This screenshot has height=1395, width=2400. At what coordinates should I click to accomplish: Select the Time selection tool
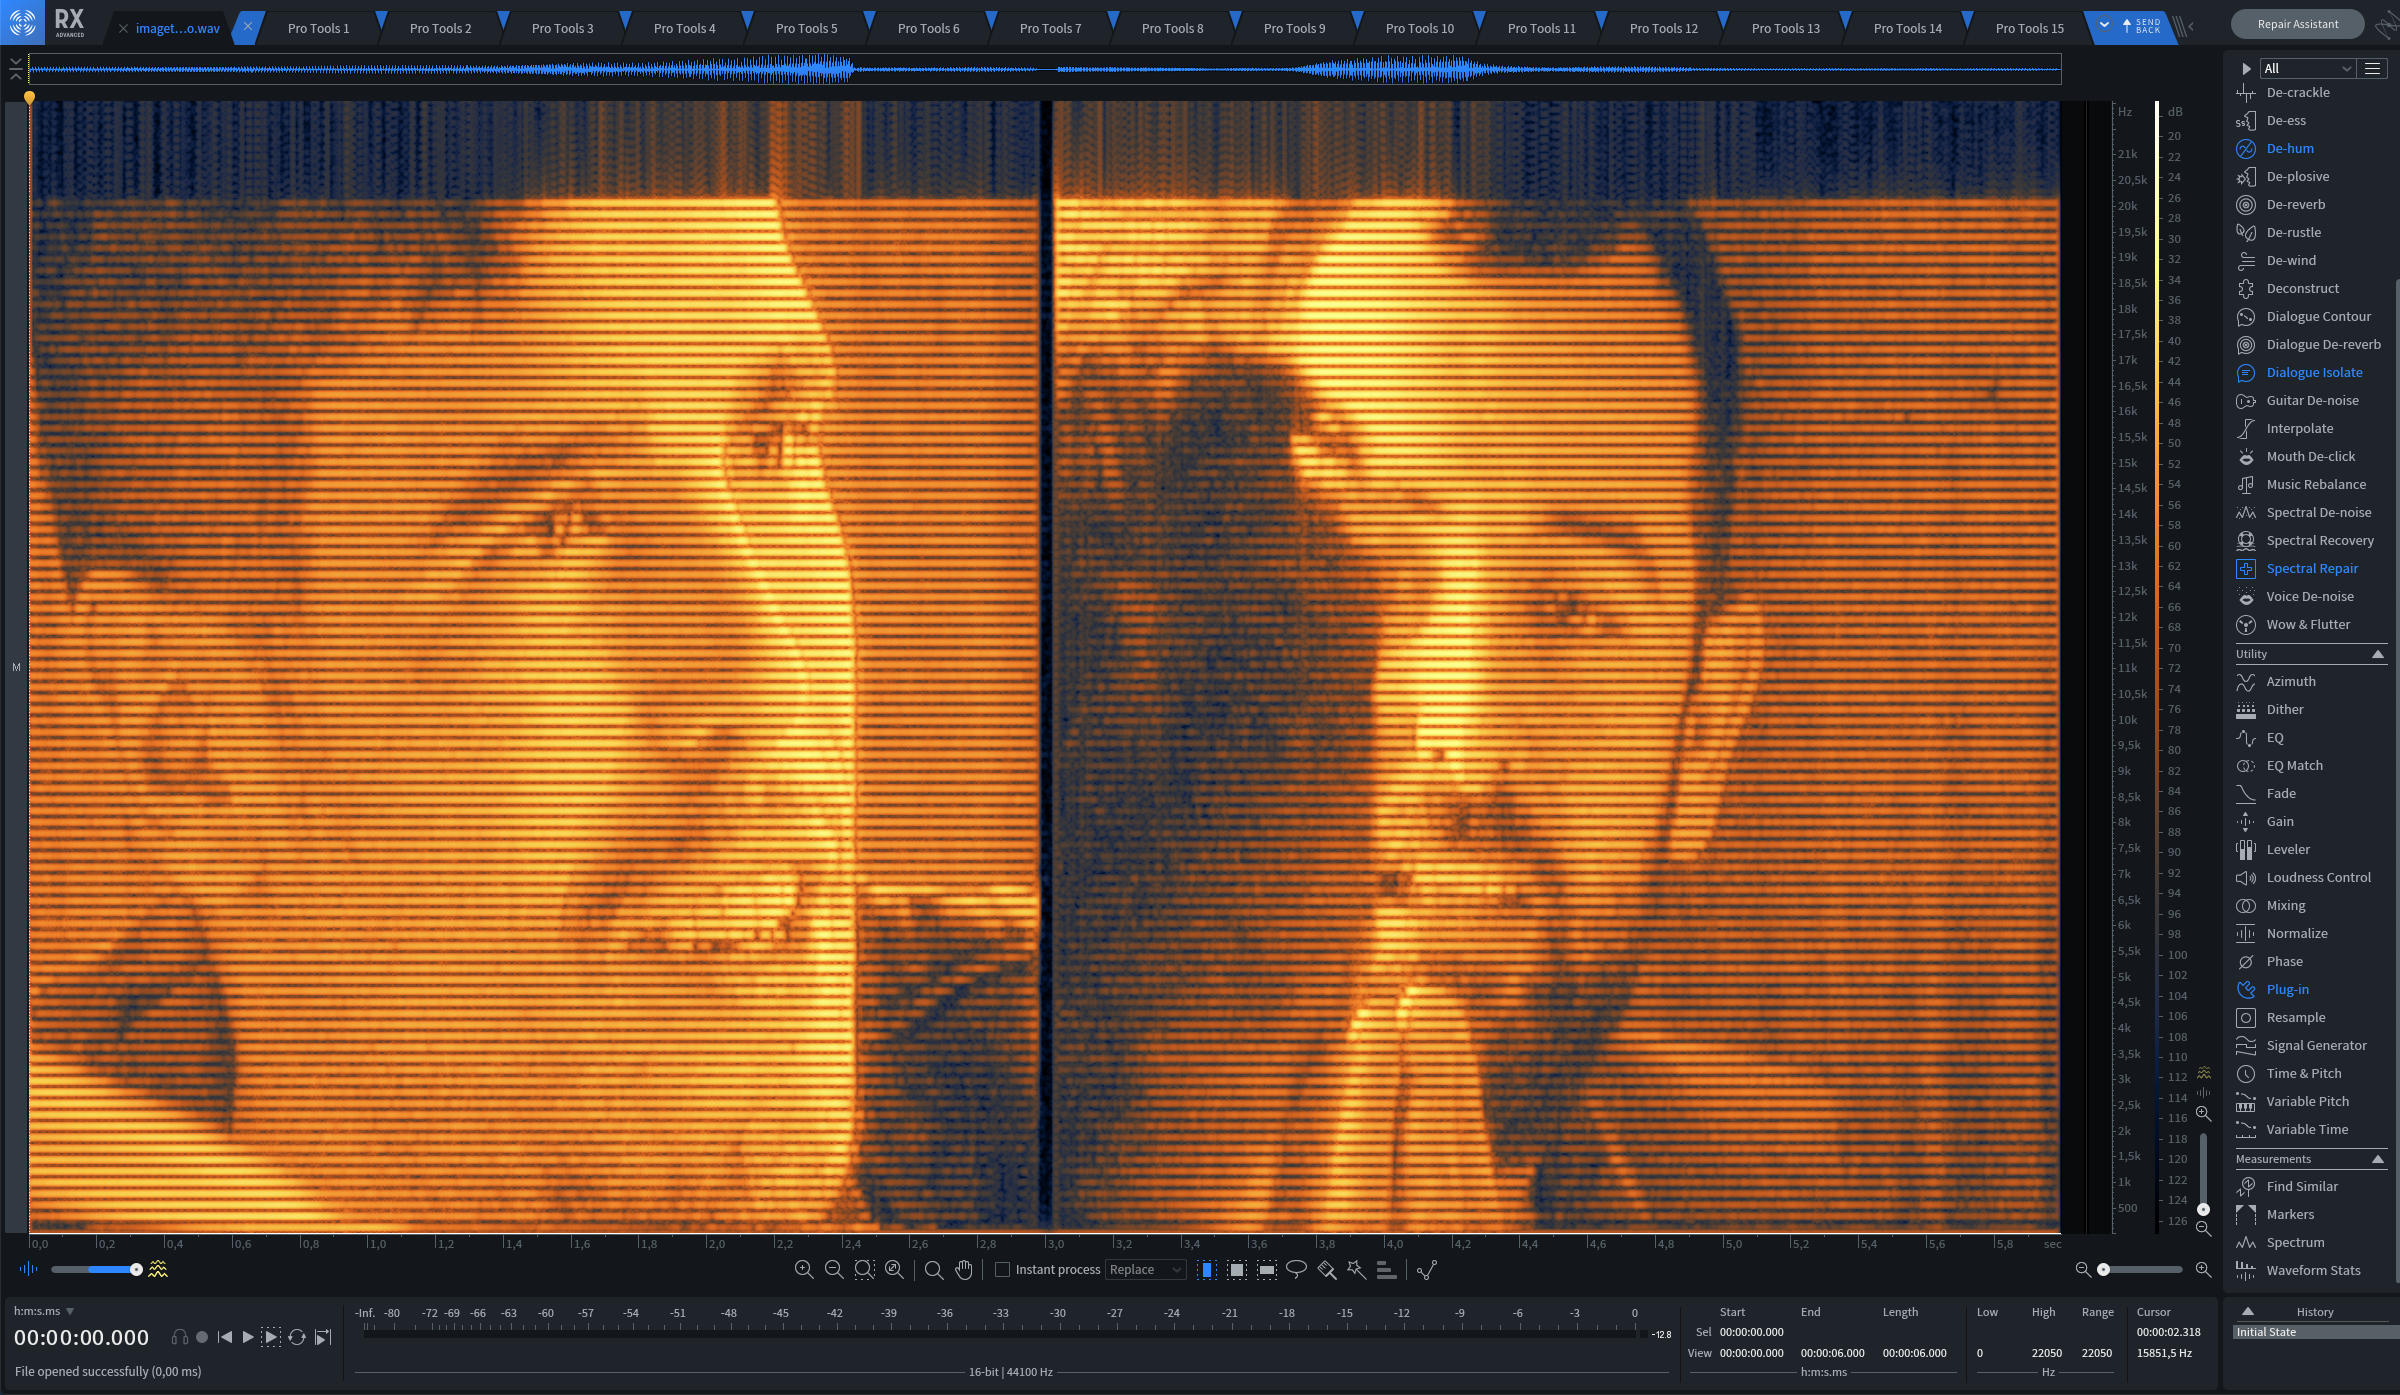pos(1207,1269)
